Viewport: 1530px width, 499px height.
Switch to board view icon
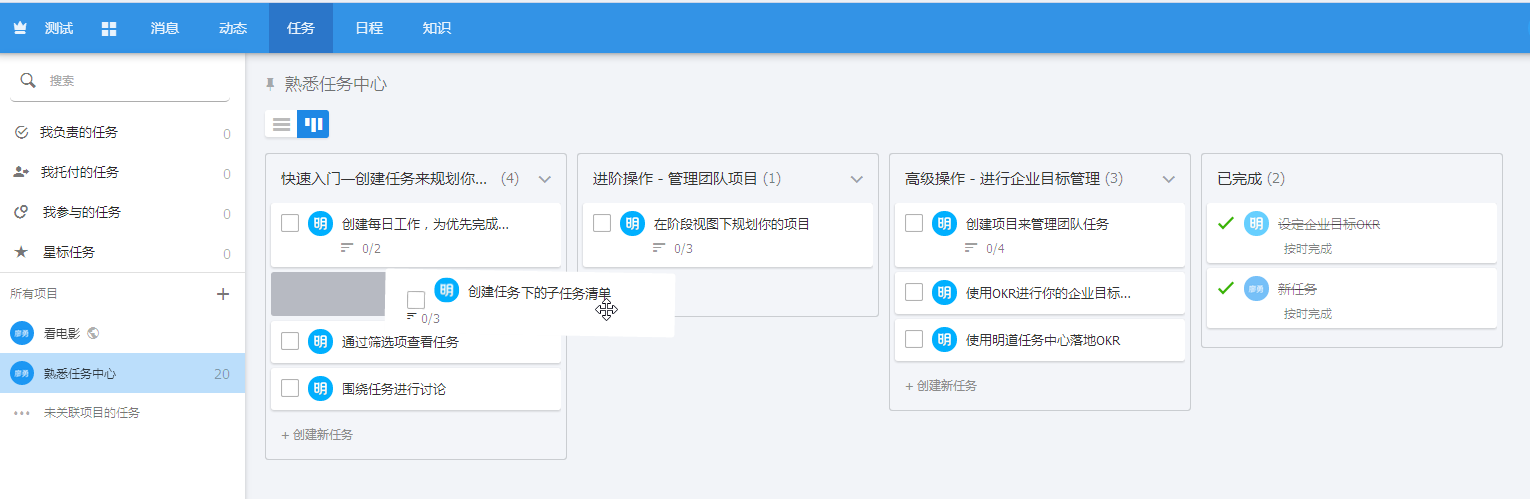coord(313,124)
